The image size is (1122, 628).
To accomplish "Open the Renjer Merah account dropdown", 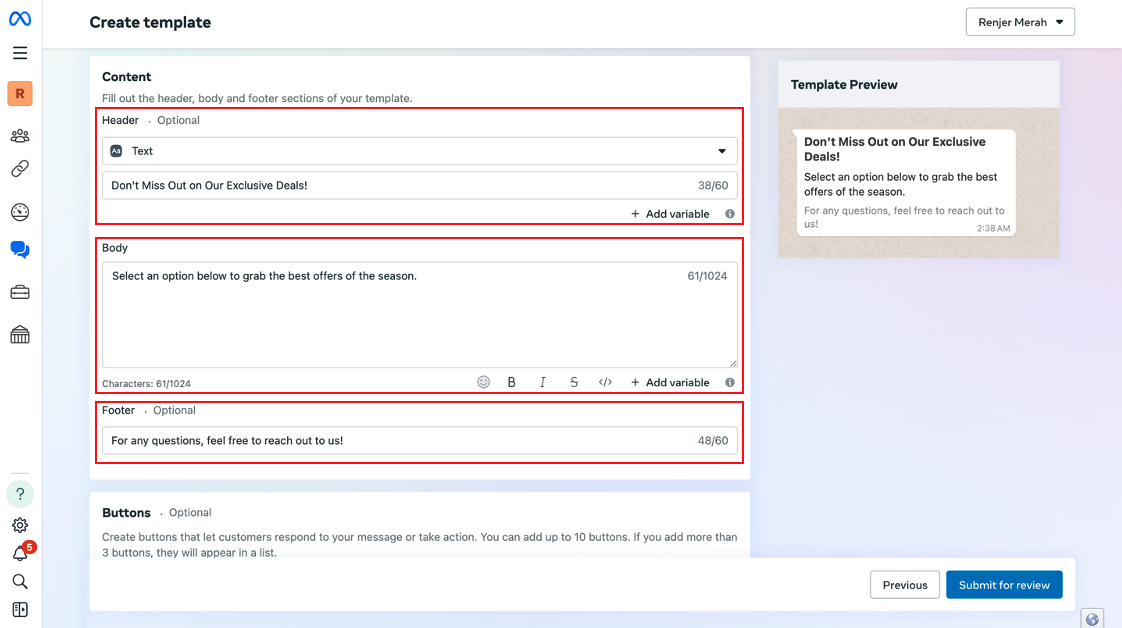I will [1020, 22].
